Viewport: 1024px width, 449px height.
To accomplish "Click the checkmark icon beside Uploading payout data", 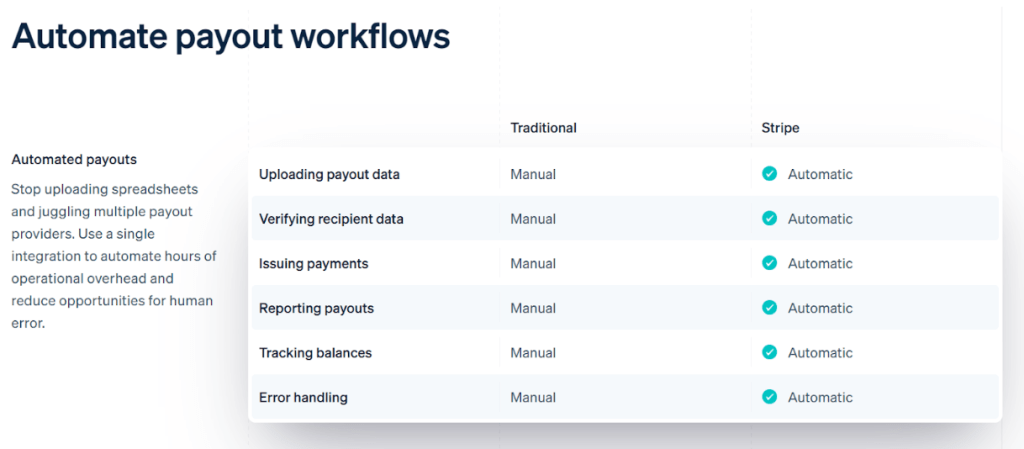I will pos(769,174).
